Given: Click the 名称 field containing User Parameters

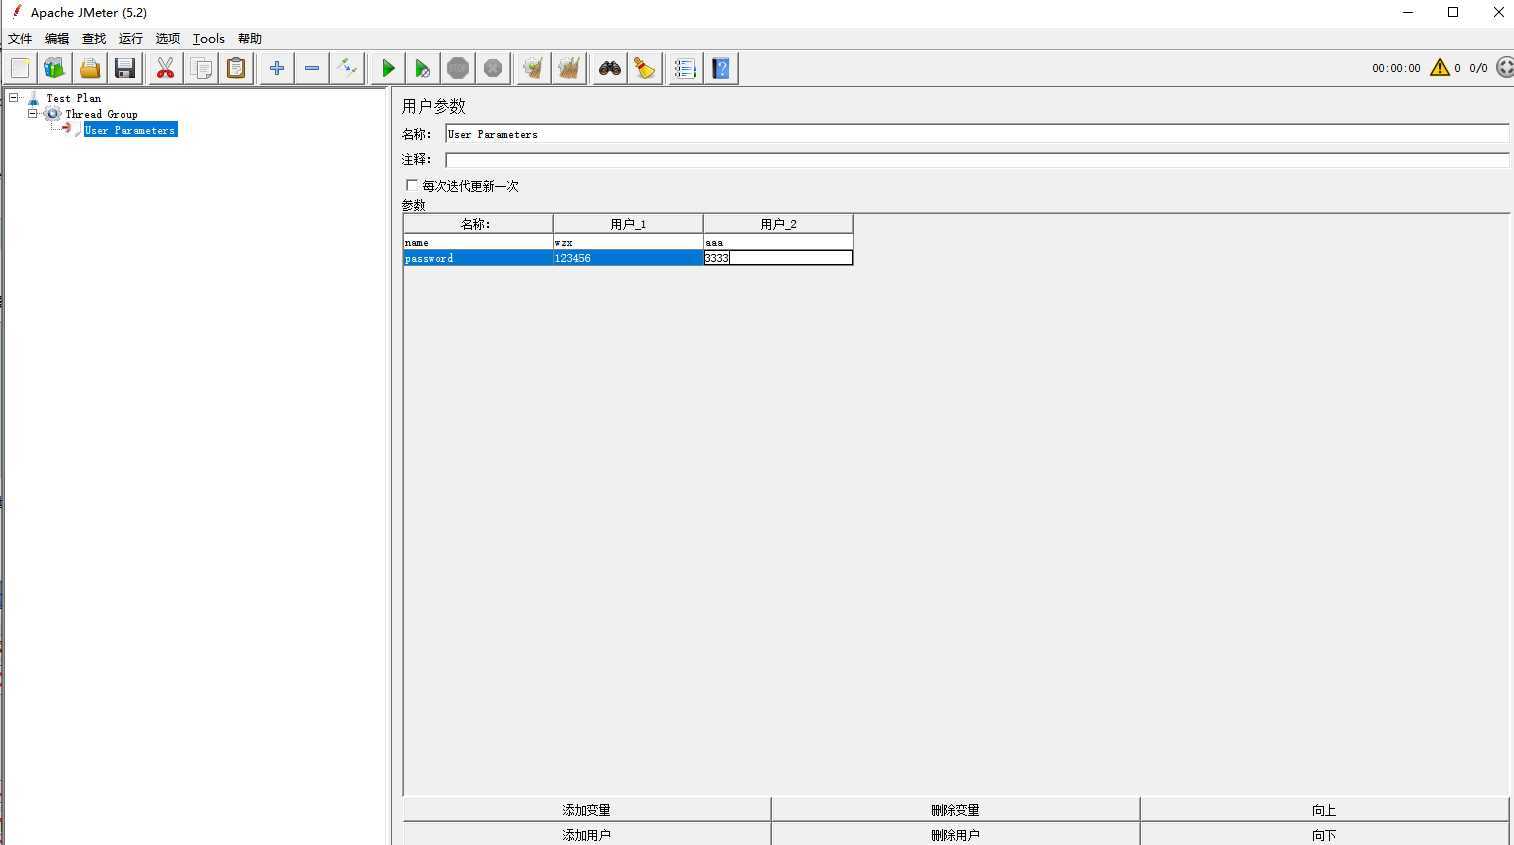Looking at the screenshot, I should pyautogui.click(x=976, y=134).
